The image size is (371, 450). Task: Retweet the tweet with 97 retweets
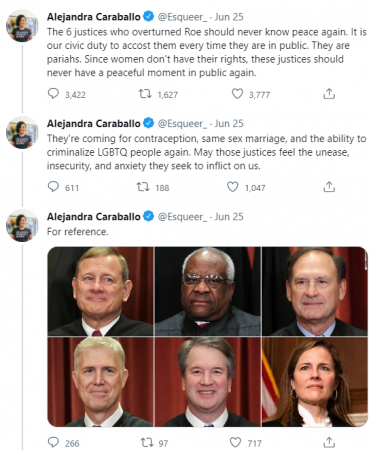tap(147, 443)
